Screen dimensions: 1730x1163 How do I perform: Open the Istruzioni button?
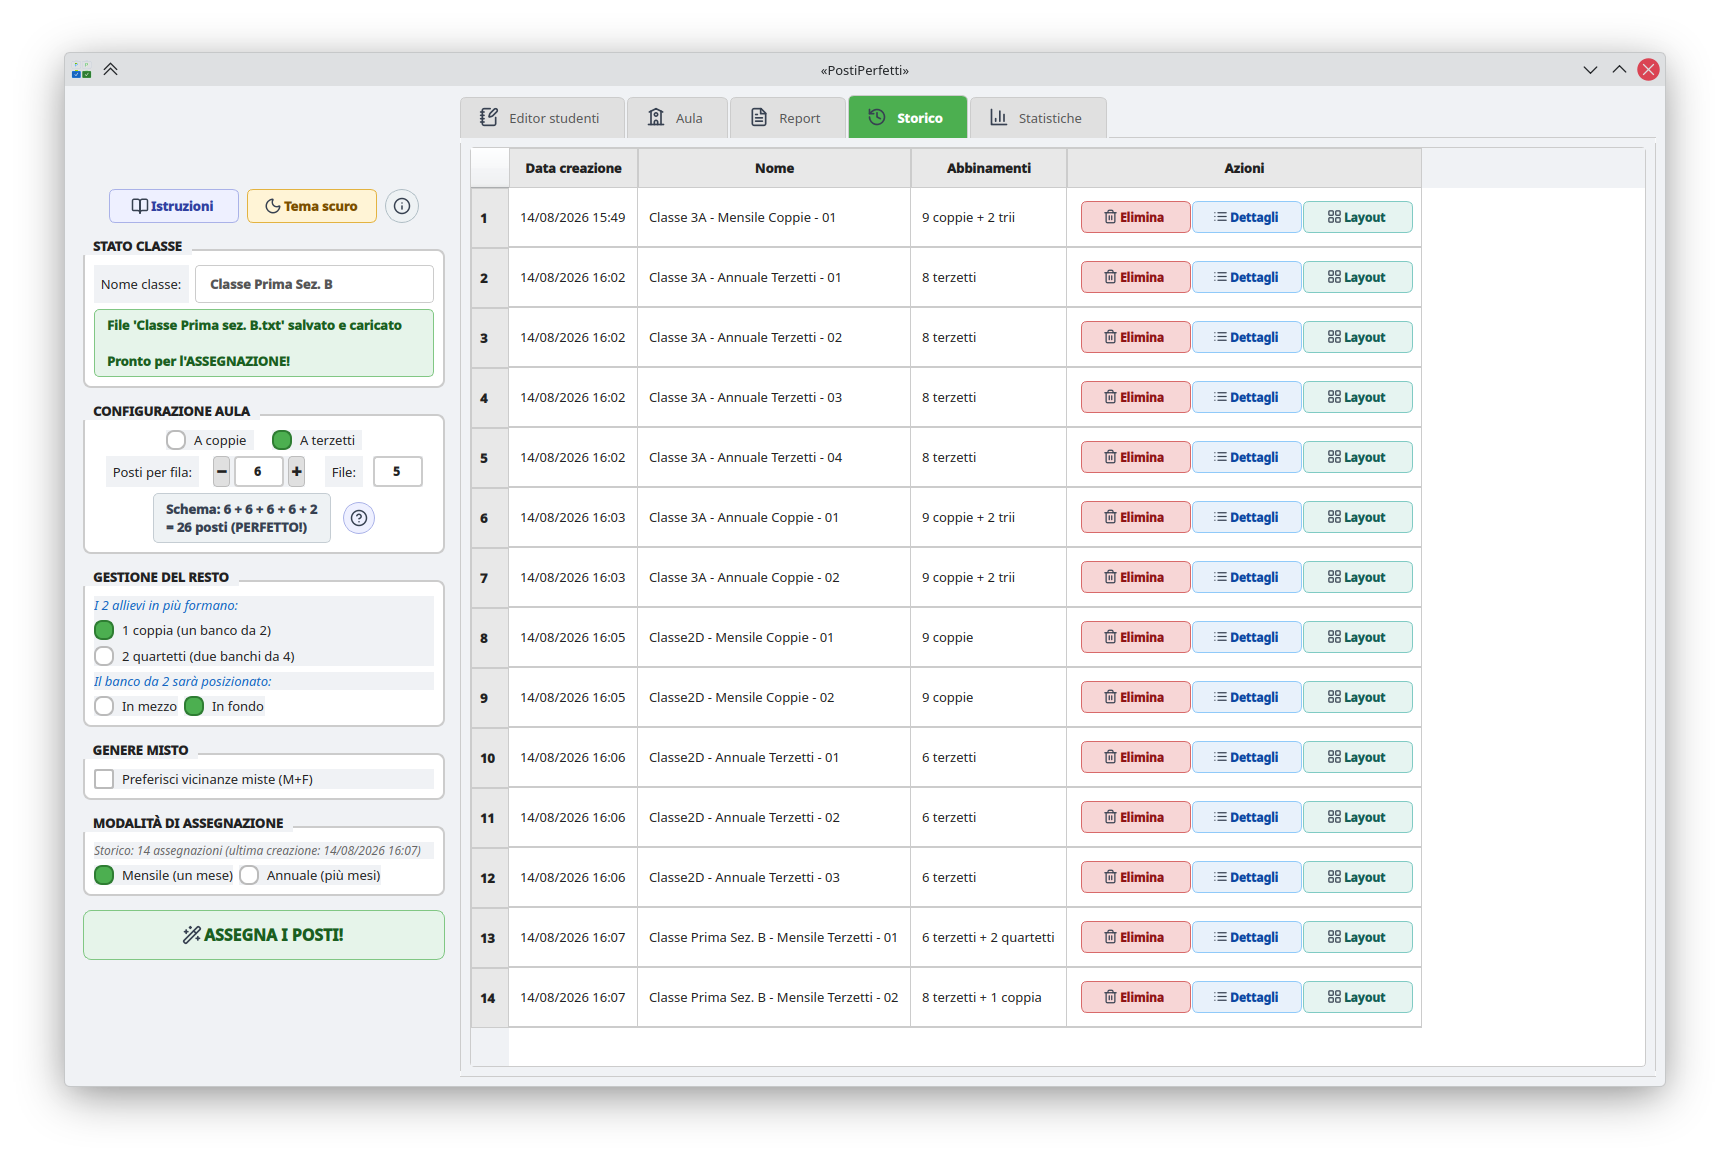pos(174,206)
